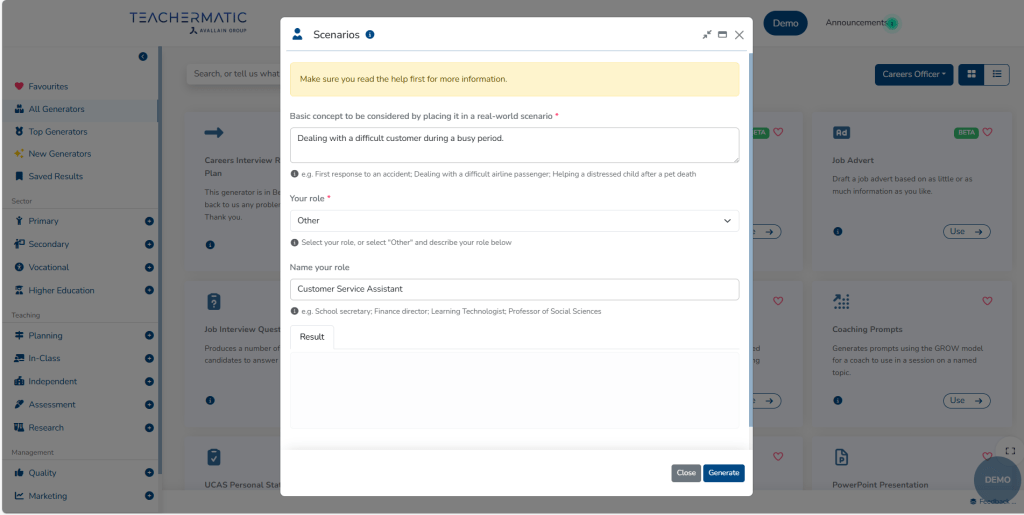Click info icon on Job Interview Questions card
This screenshot has width=1024, height=515.
coord(210,401)
